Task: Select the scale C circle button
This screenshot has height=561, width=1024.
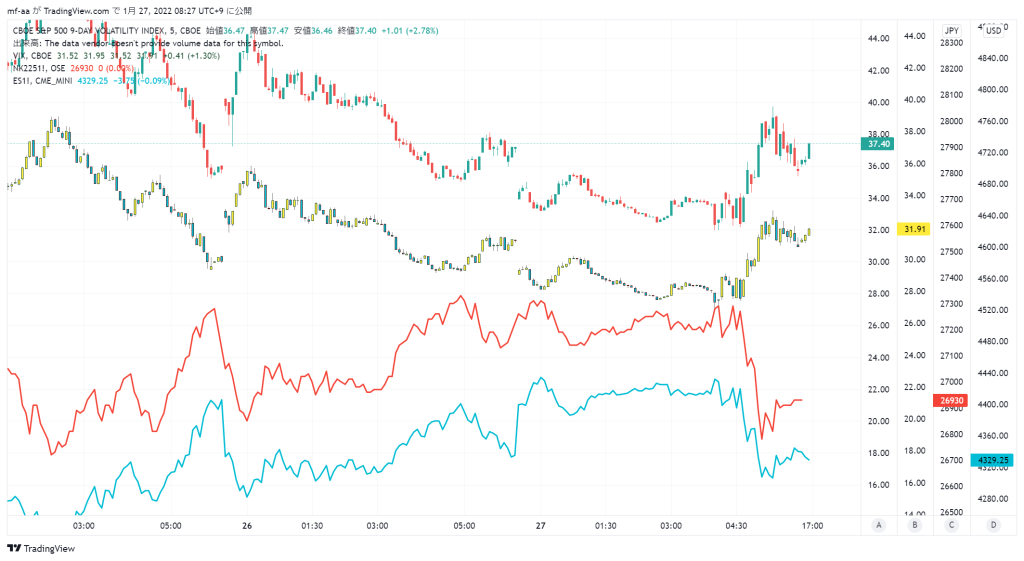Action: tap(952, 525)
